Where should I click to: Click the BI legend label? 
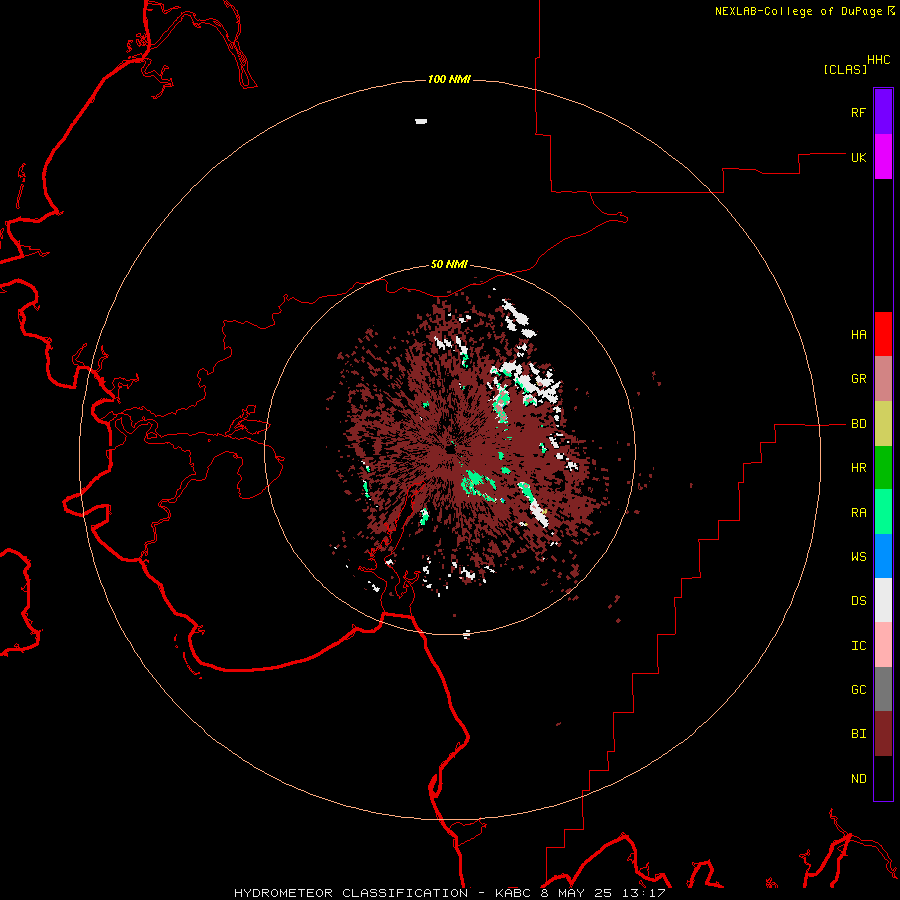click(858, 734)
